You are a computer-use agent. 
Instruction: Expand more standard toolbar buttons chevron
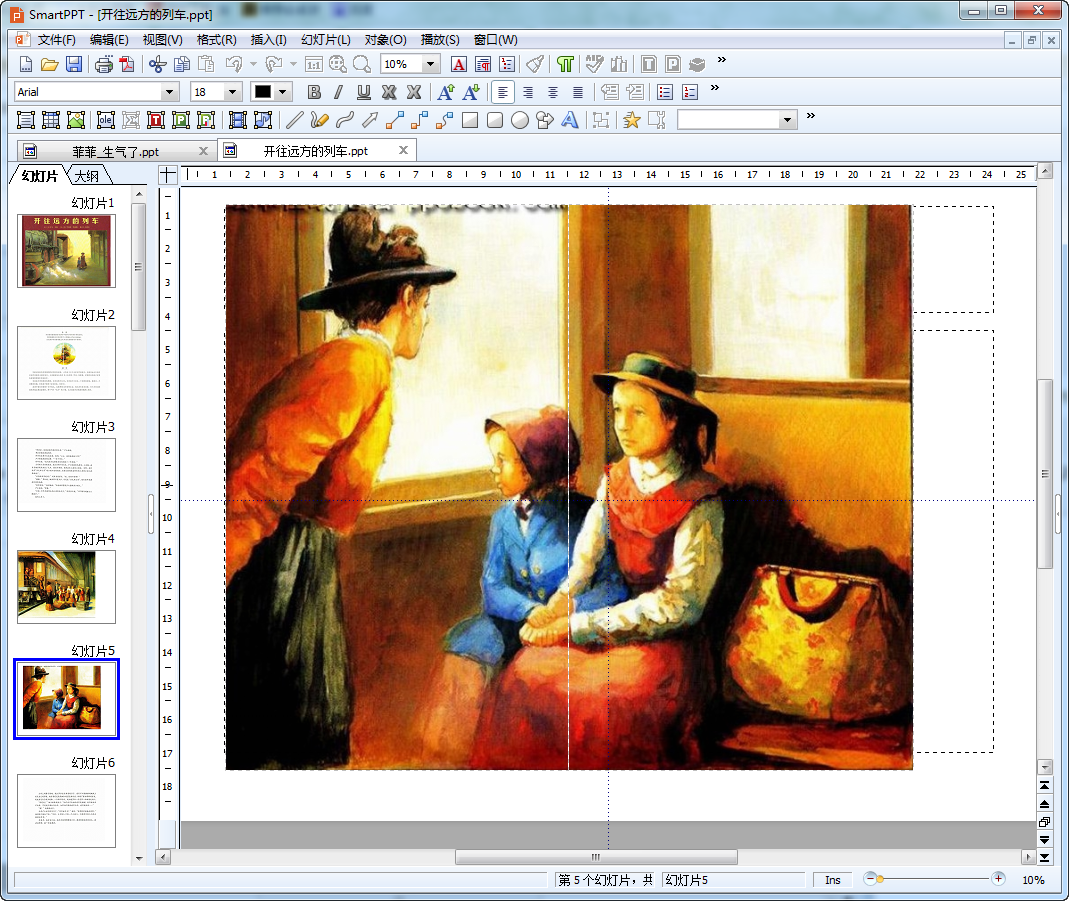(x=721, y=60)
